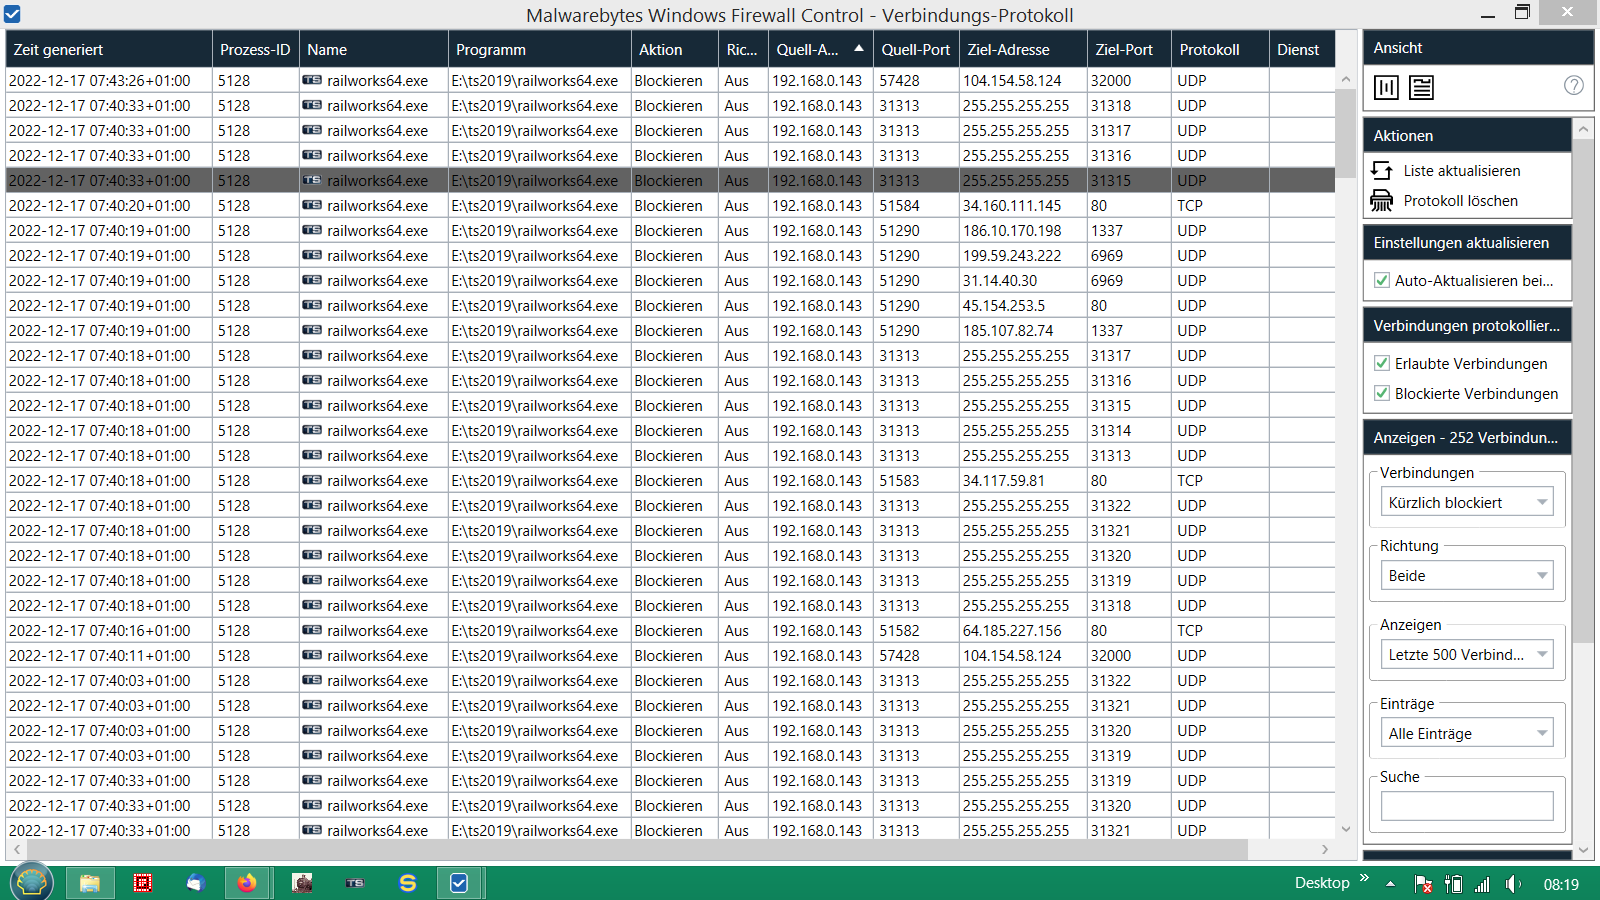Select the destination address 186.10.170.198
This screenshot has height=900, width=1600.
(x=1012, y=230)
